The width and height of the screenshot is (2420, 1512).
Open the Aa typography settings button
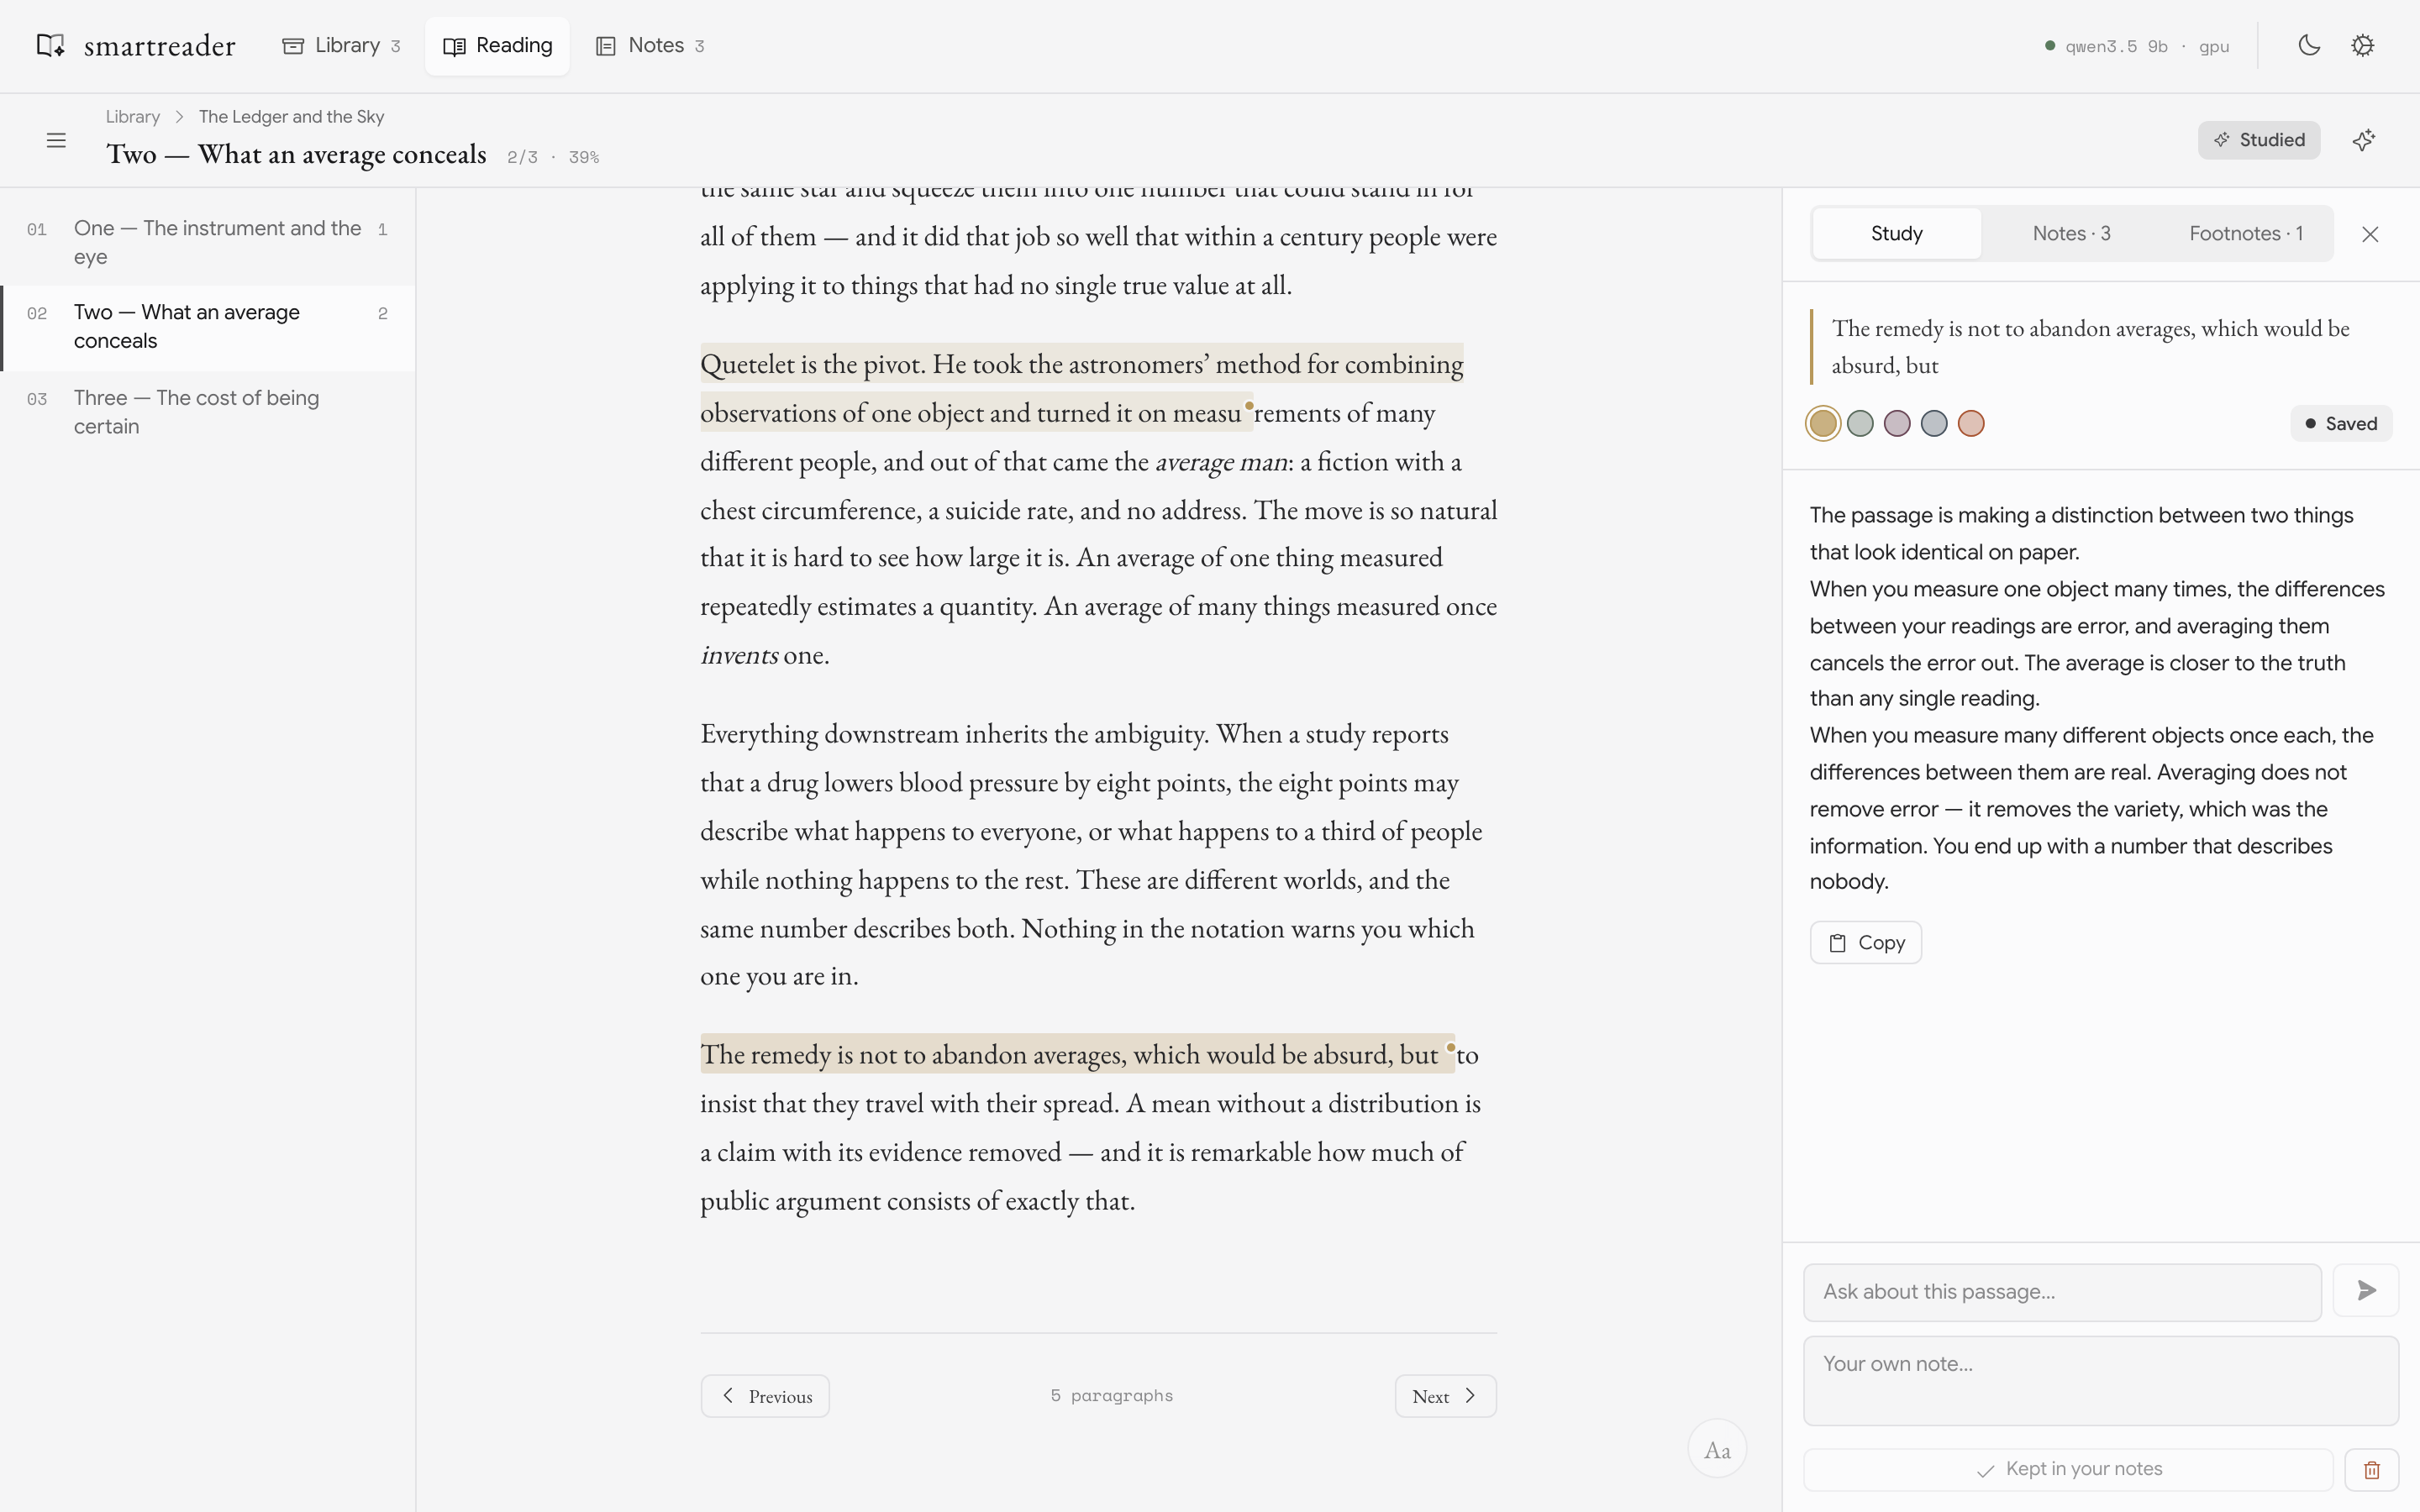(1717, 1449)
